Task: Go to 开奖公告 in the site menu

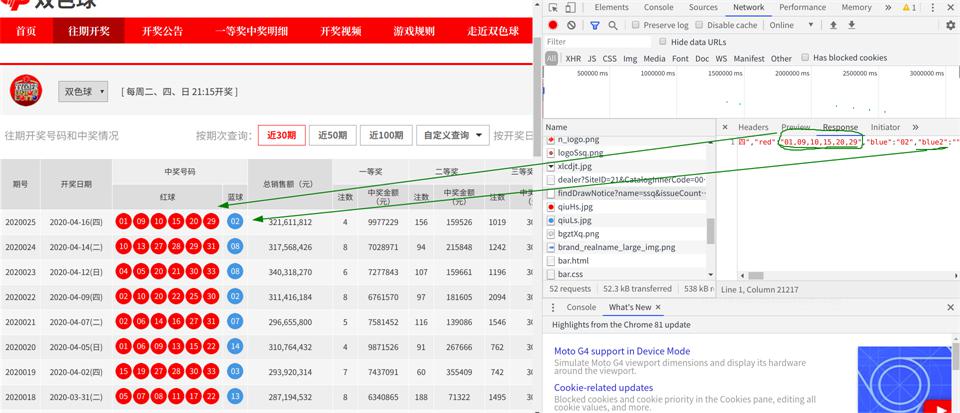Action: (162, 31)
